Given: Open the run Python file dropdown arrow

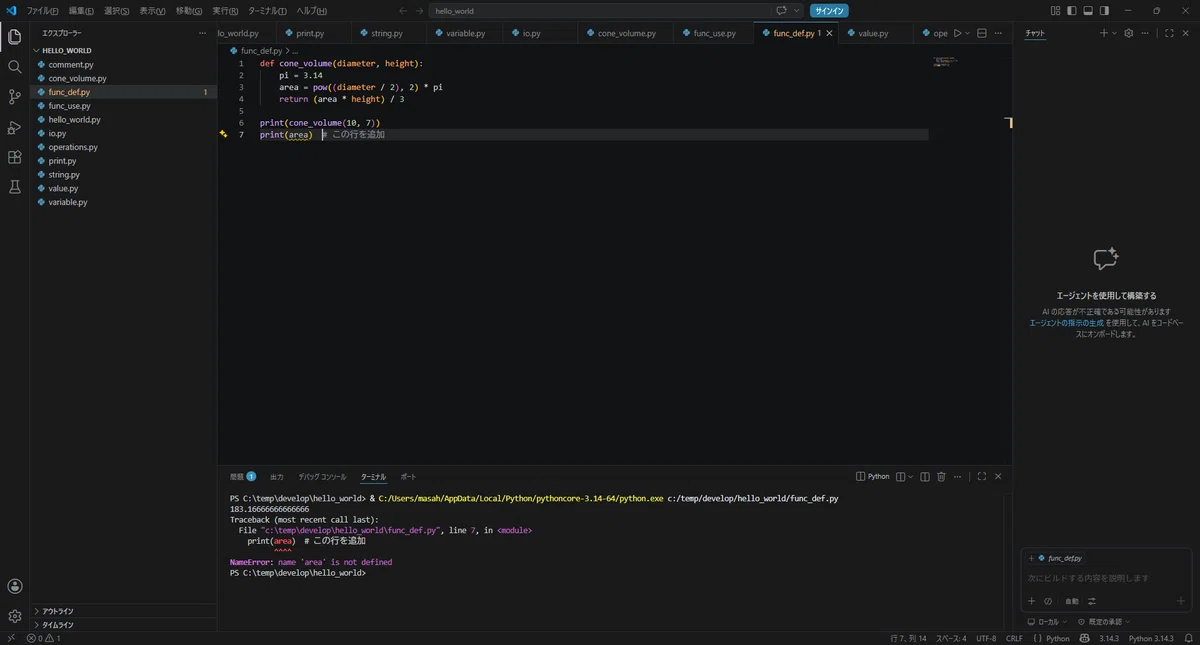Looking at the screenshot, I should [967, 33].
